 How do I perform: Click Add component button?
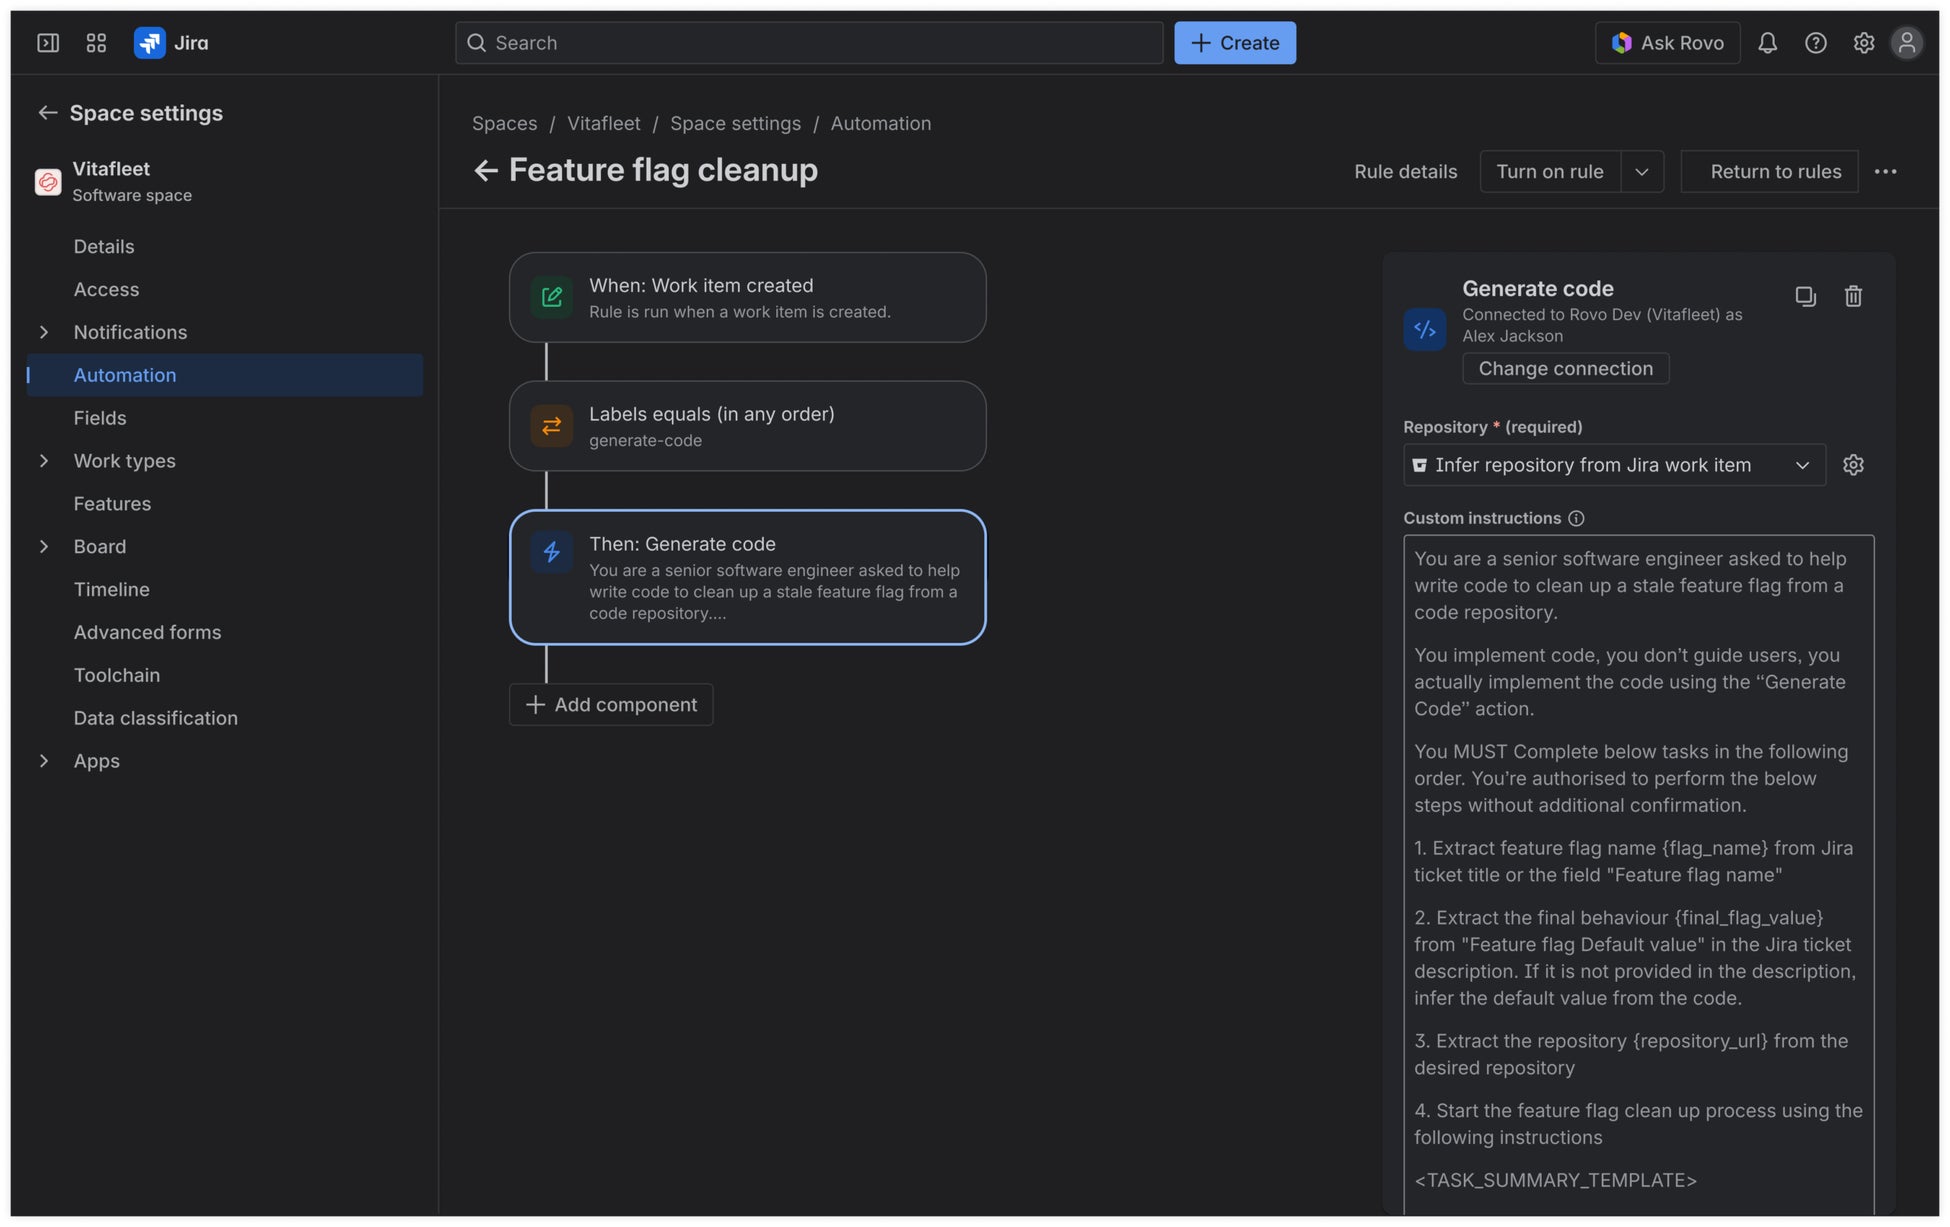pos(611,705)
